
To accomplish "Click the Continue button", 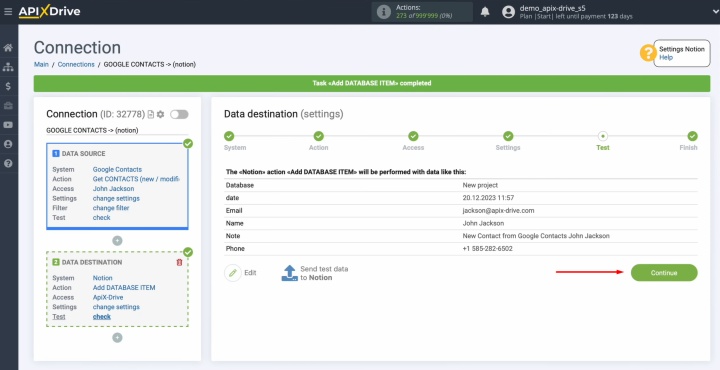I will 664,273.
